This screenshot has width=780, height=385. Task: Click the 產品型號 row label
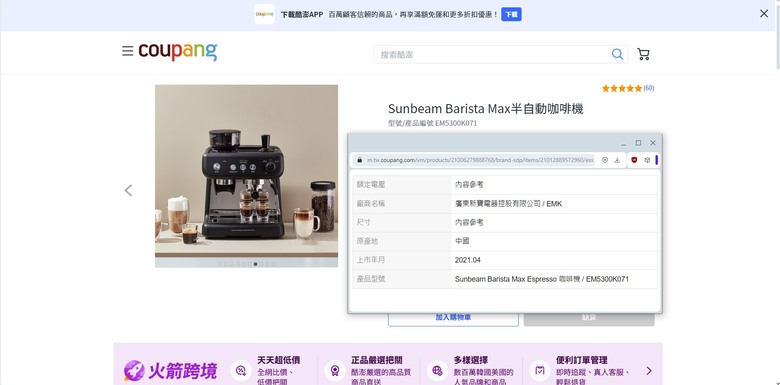(x=371, y=279)
